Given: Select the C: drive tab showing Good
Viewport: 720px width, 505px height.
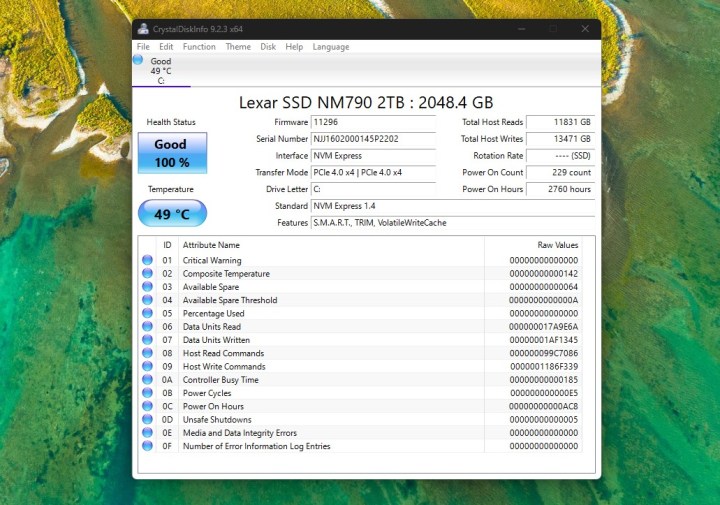Looking at the screenshot, I should click(x=160, y=71).
